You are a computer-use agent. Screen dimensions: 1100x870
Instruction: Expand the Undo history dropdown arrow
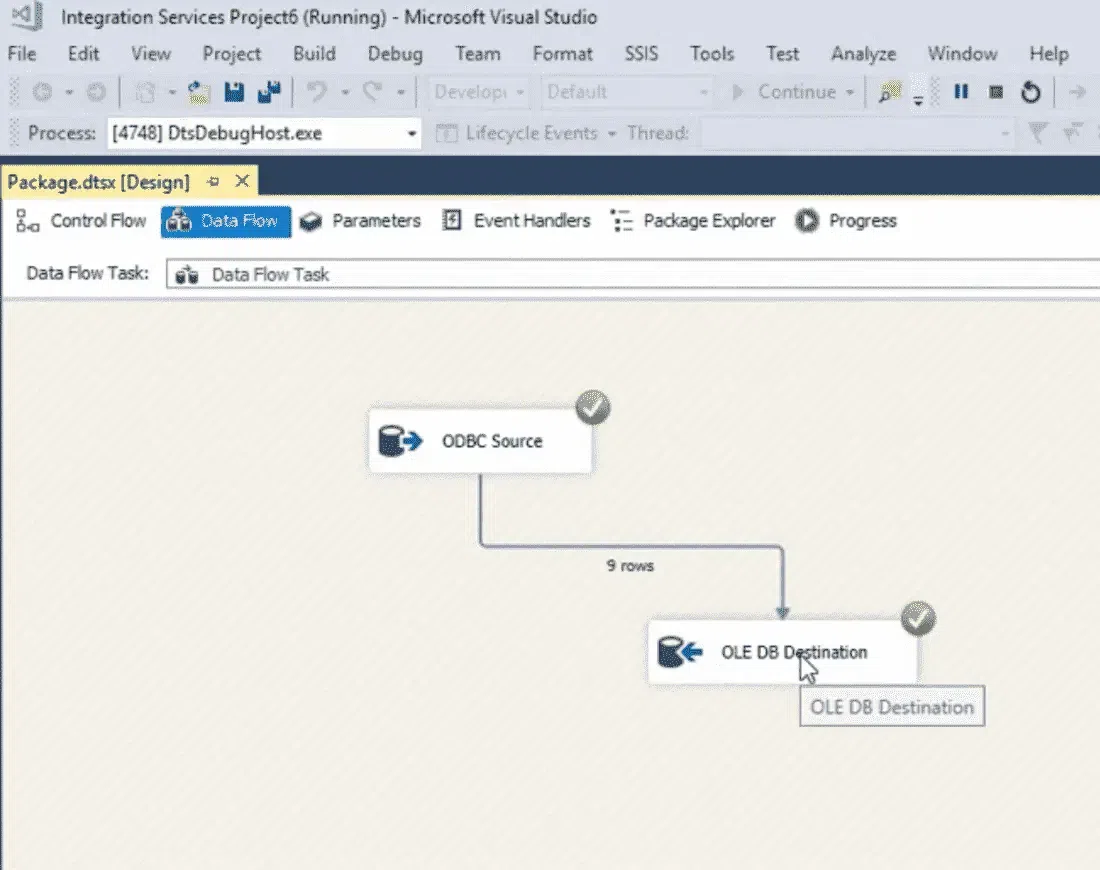pos(345,93)
